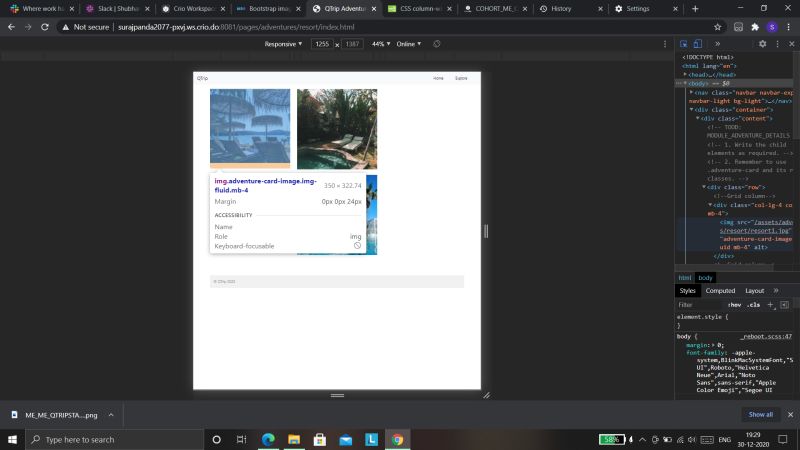Switch to the Computed tab
Screen dimensions: 800x450
[x=720, y=291]
